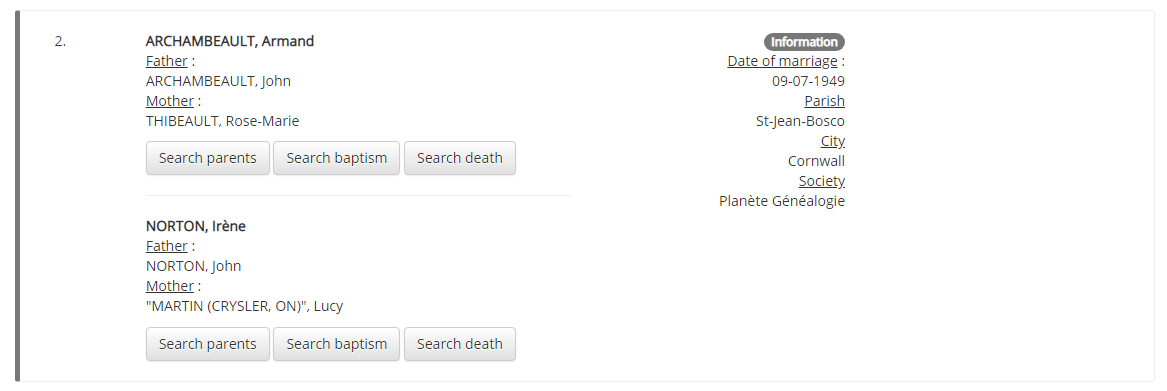Click the Mother label under Irène Norton
1167x391 pixels.
tap(170, 286)
